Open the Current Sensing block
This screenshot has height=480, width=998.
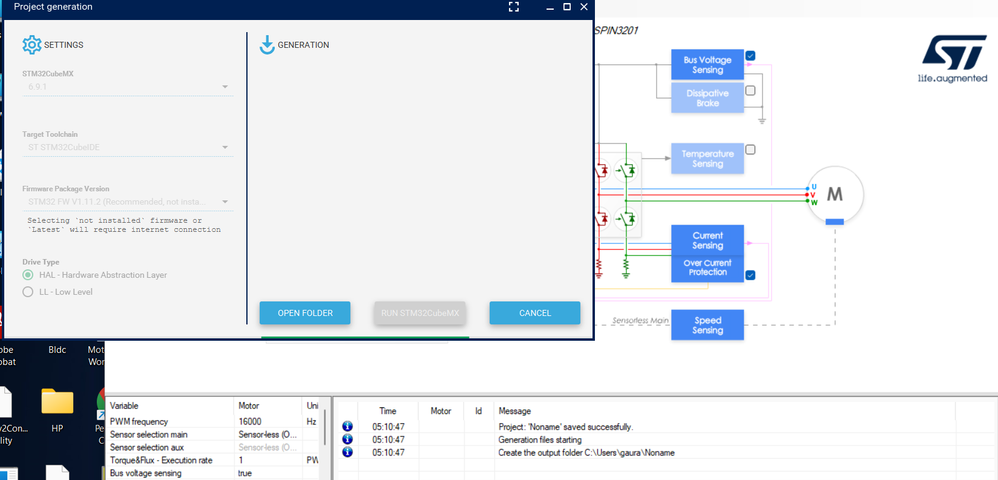click(707, 239)
